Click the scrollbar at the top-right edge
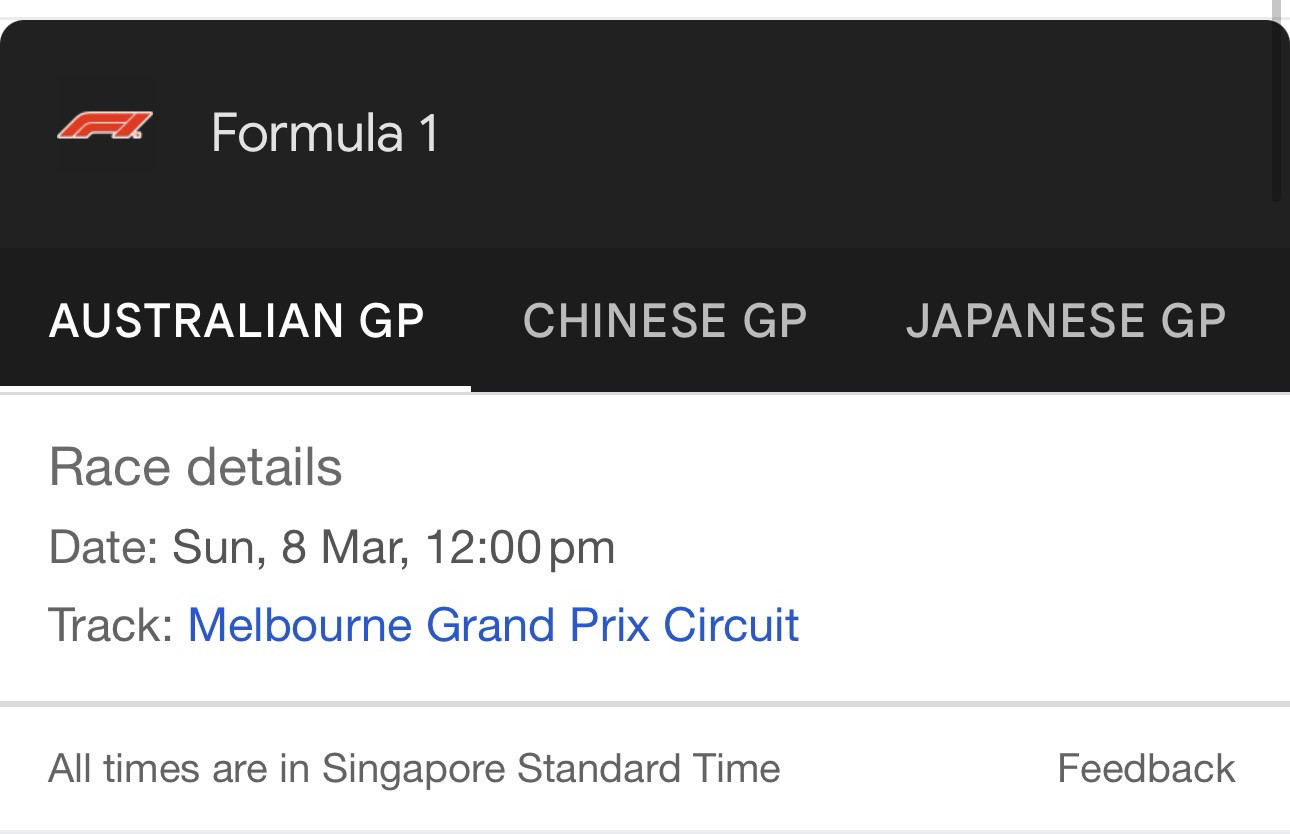The height and width of the screenshot is (834, 1290). tap(1277, 100)
